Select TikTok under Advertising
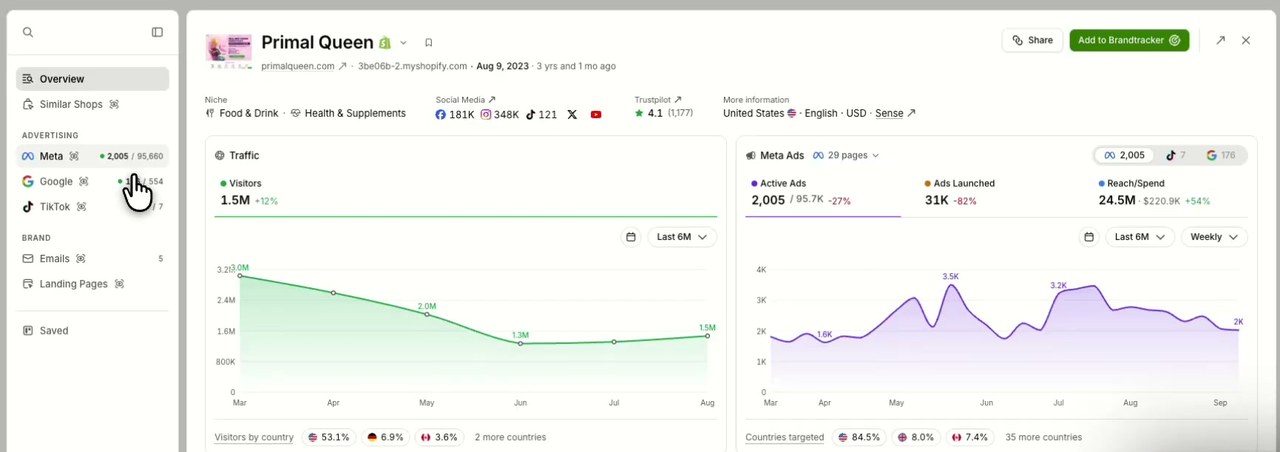 92,207
